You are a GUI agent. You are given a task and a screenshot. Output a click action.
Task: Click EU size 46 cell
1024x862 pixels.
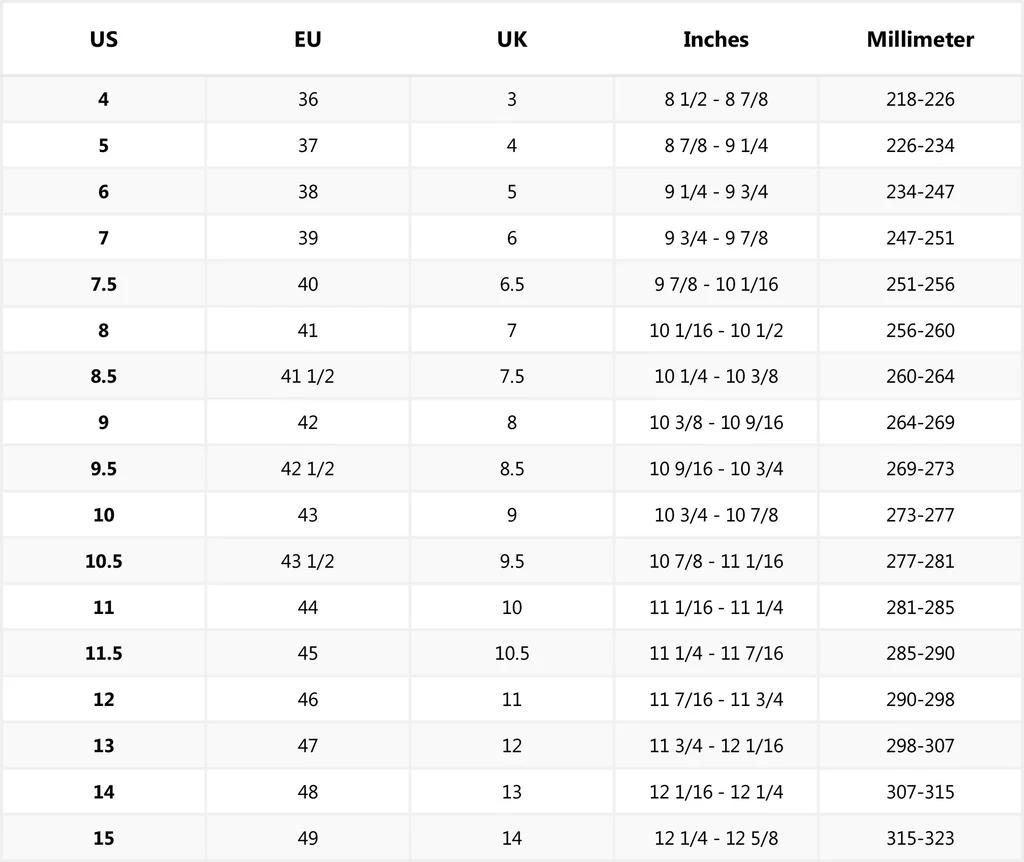click(x=308, y=699)
